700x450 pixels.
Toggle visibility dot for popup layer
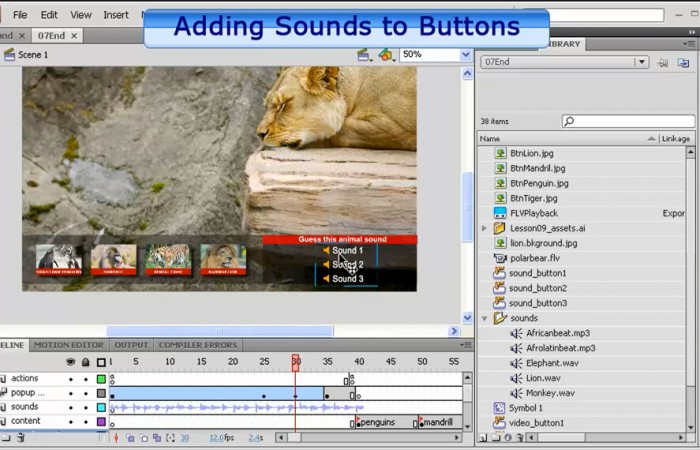71,393
